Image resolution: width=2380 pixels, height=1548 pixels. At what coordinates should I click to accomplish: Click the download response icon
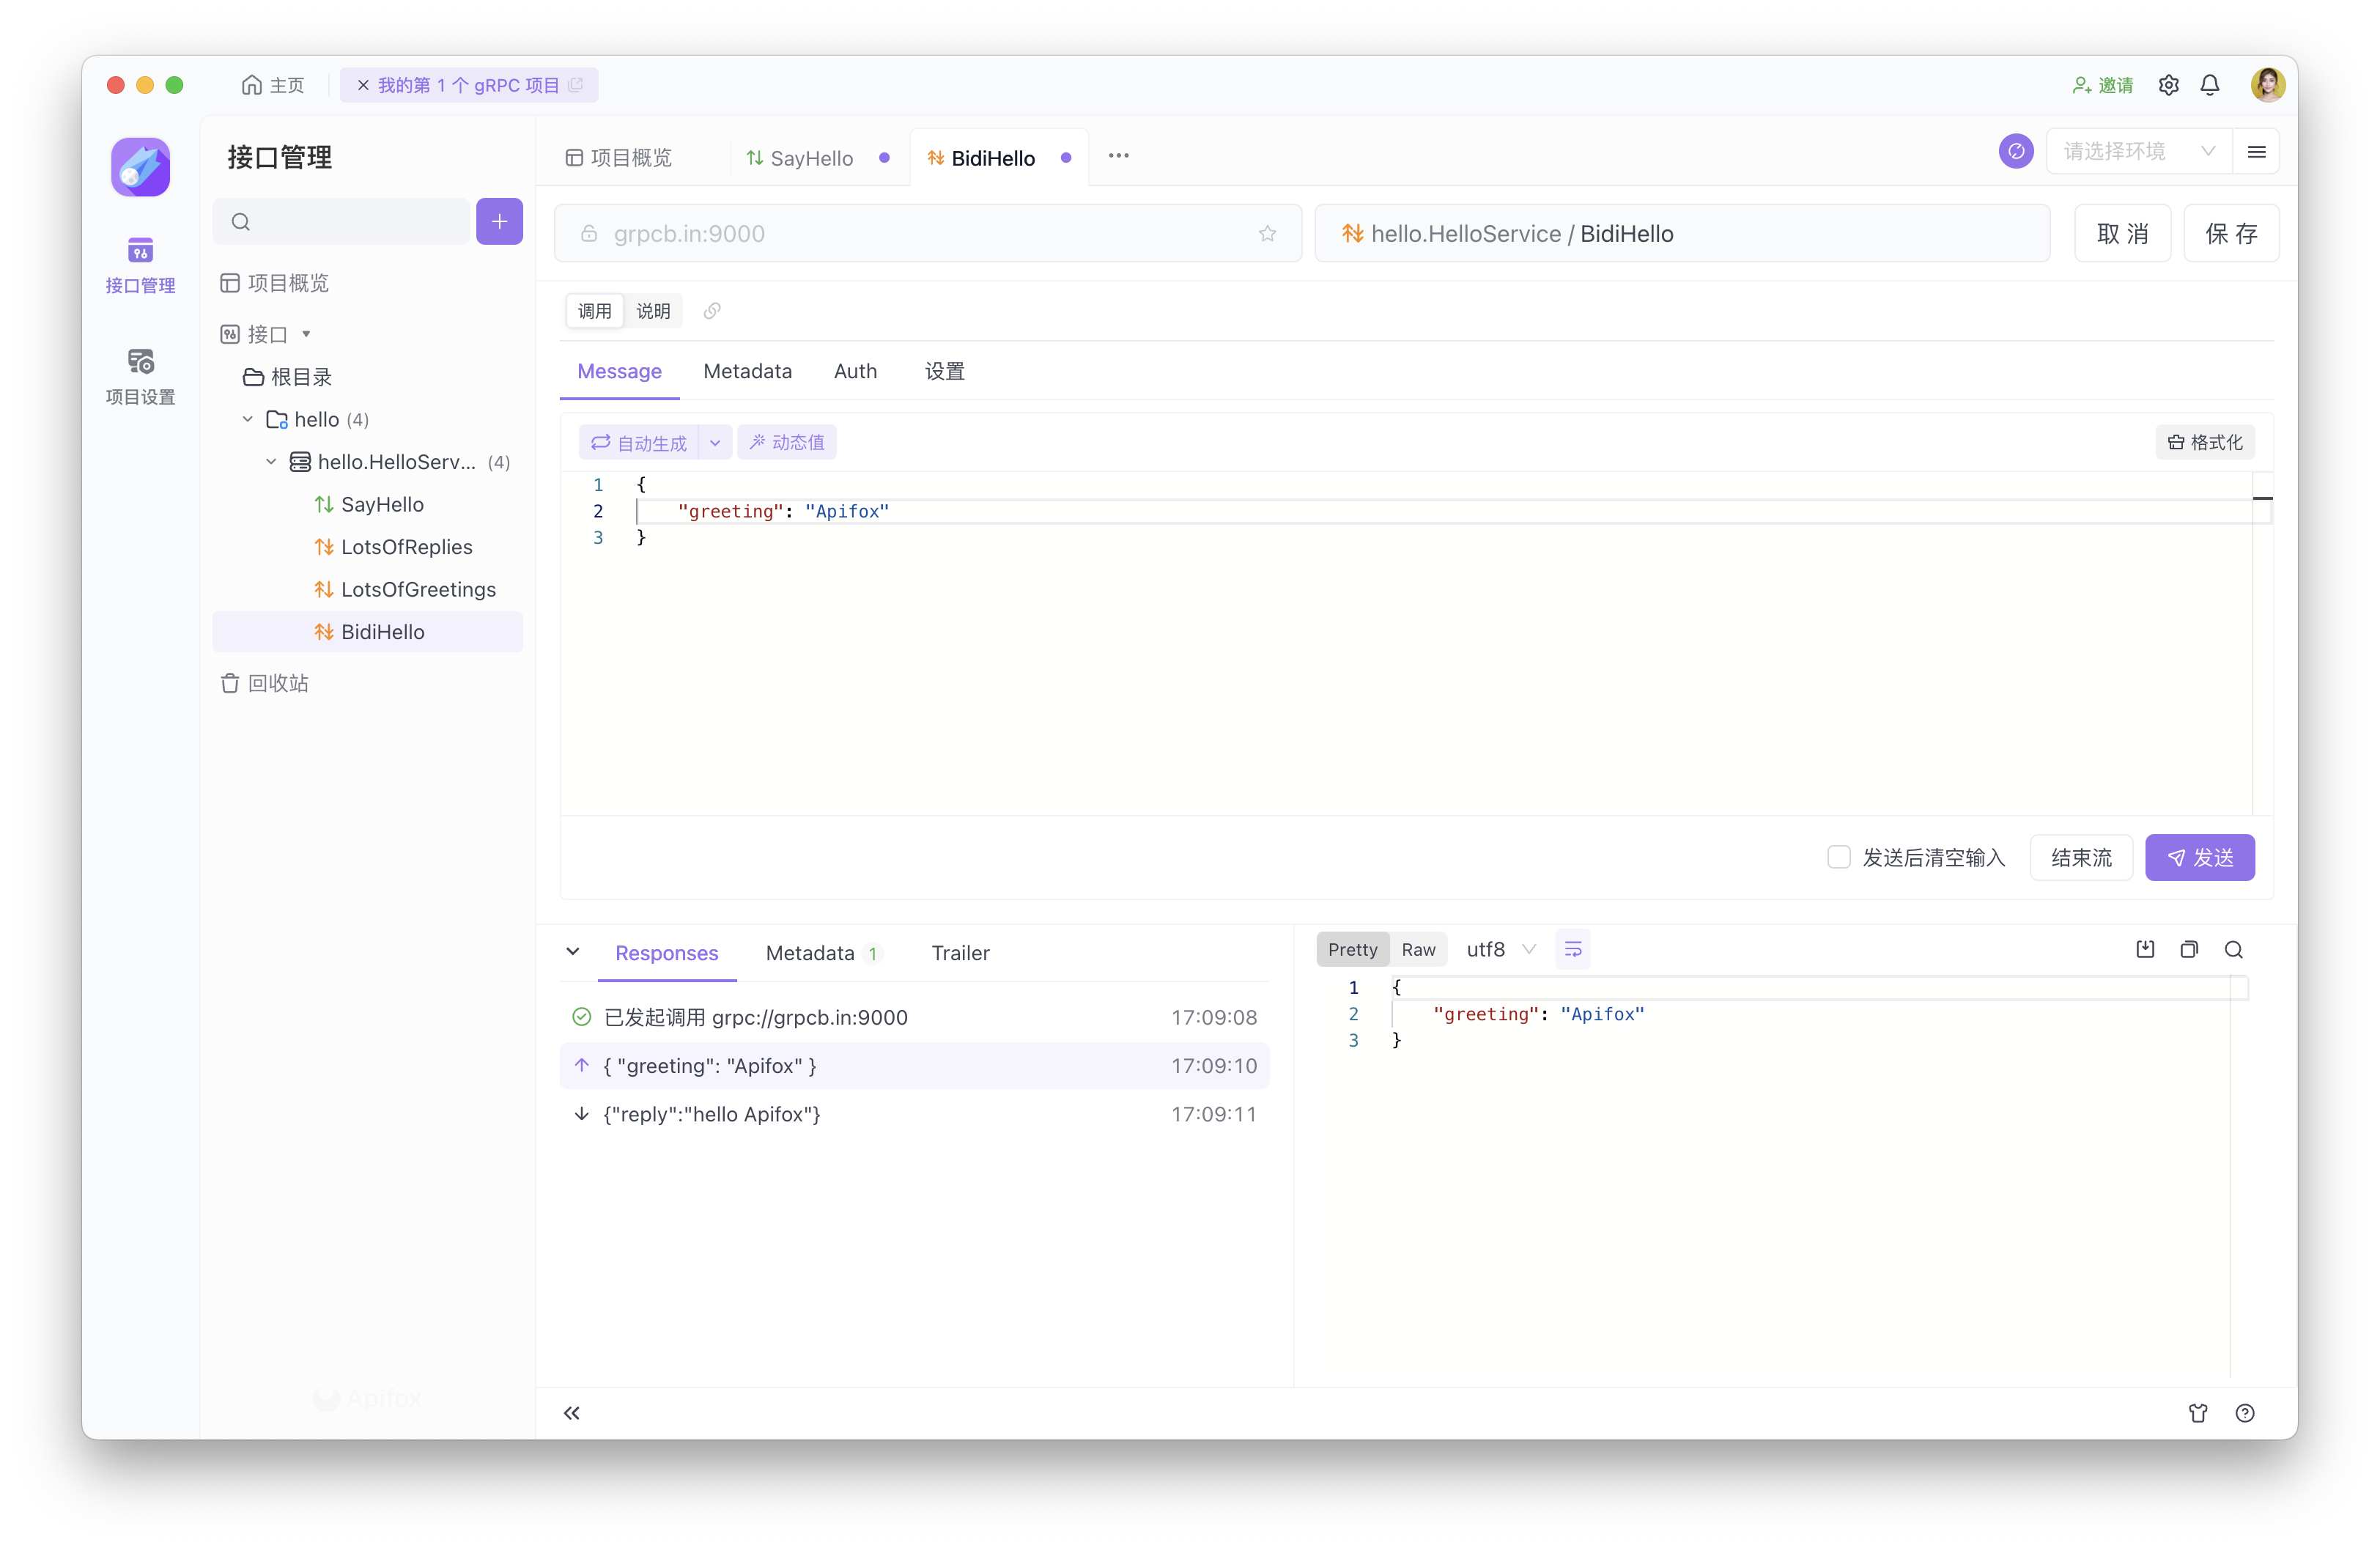[2145, 949]
